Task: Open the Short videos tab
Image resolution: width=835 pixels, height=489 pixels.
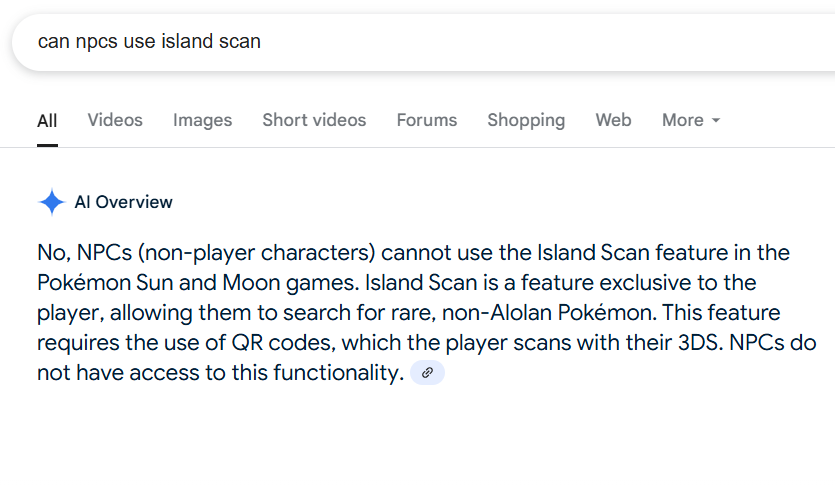Action: pyautogui.click(x=314, y=120)
